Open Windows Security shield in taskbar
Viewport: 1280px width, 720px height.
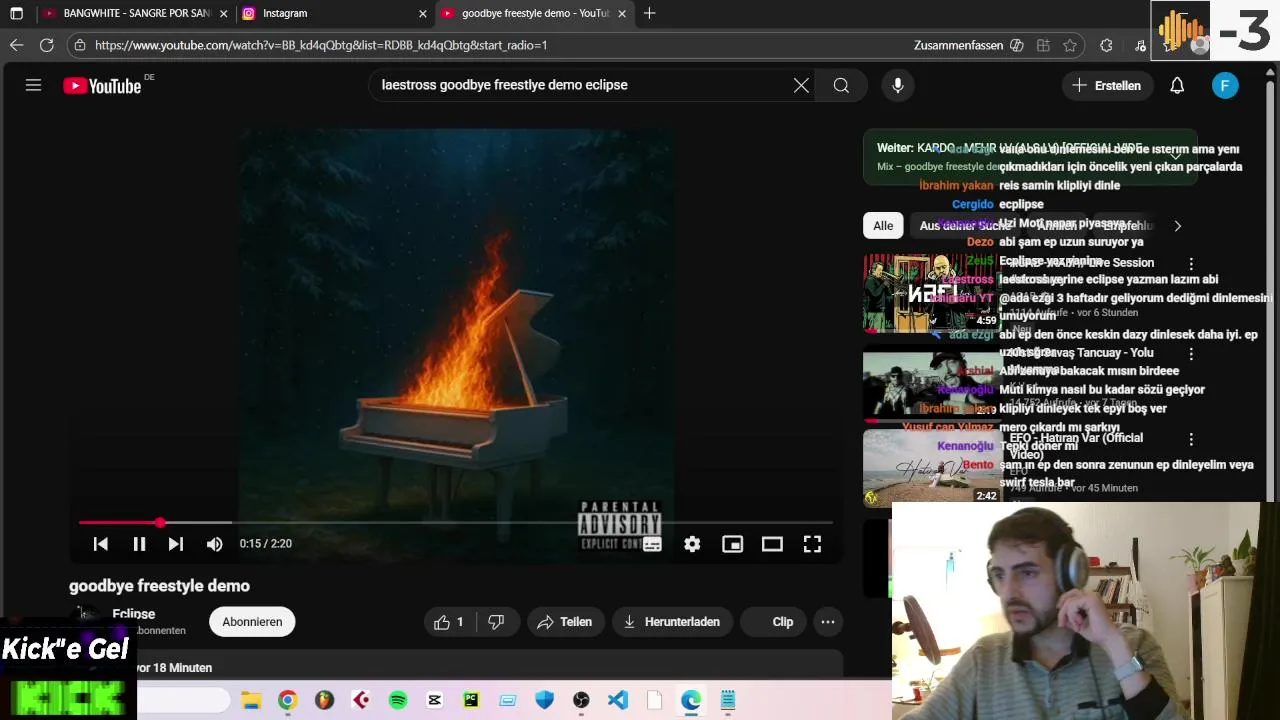(544, 700)
